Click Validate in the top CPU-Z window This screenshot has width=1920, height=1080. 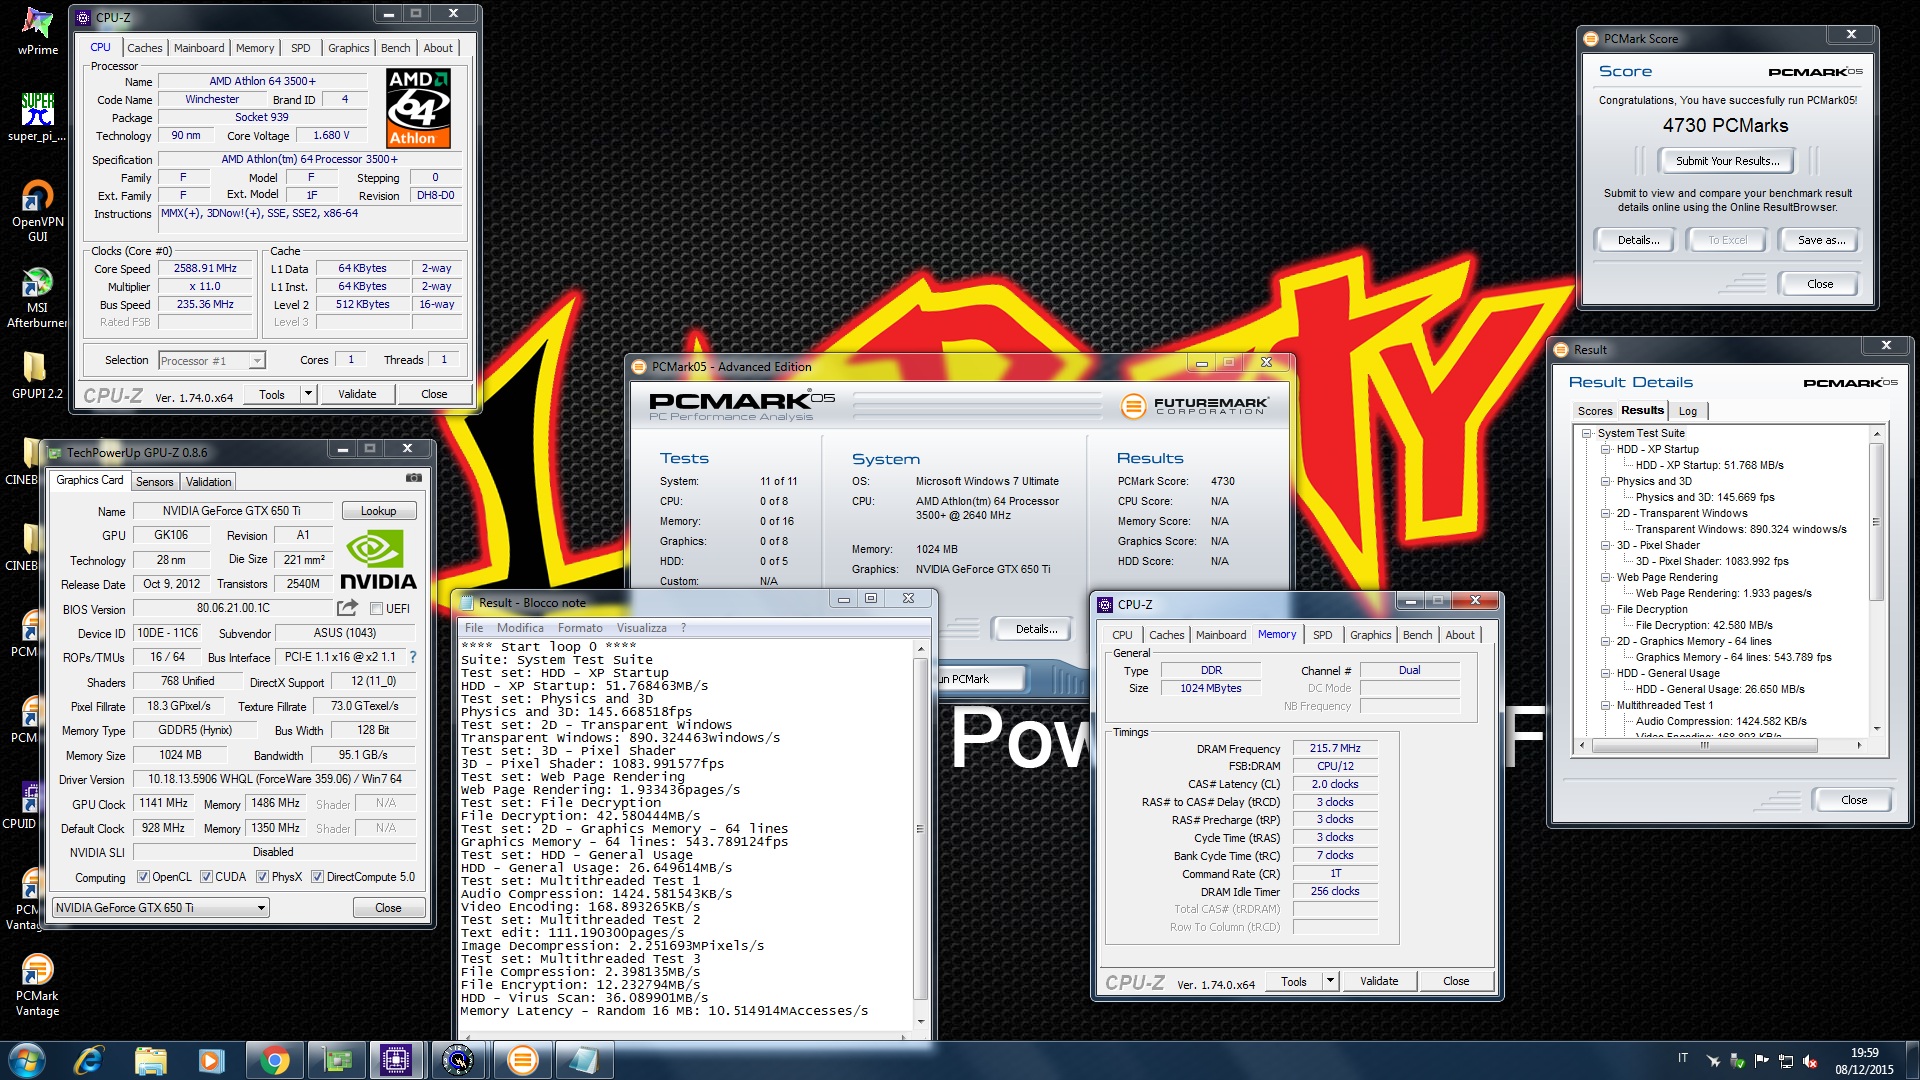coord(357,394)
